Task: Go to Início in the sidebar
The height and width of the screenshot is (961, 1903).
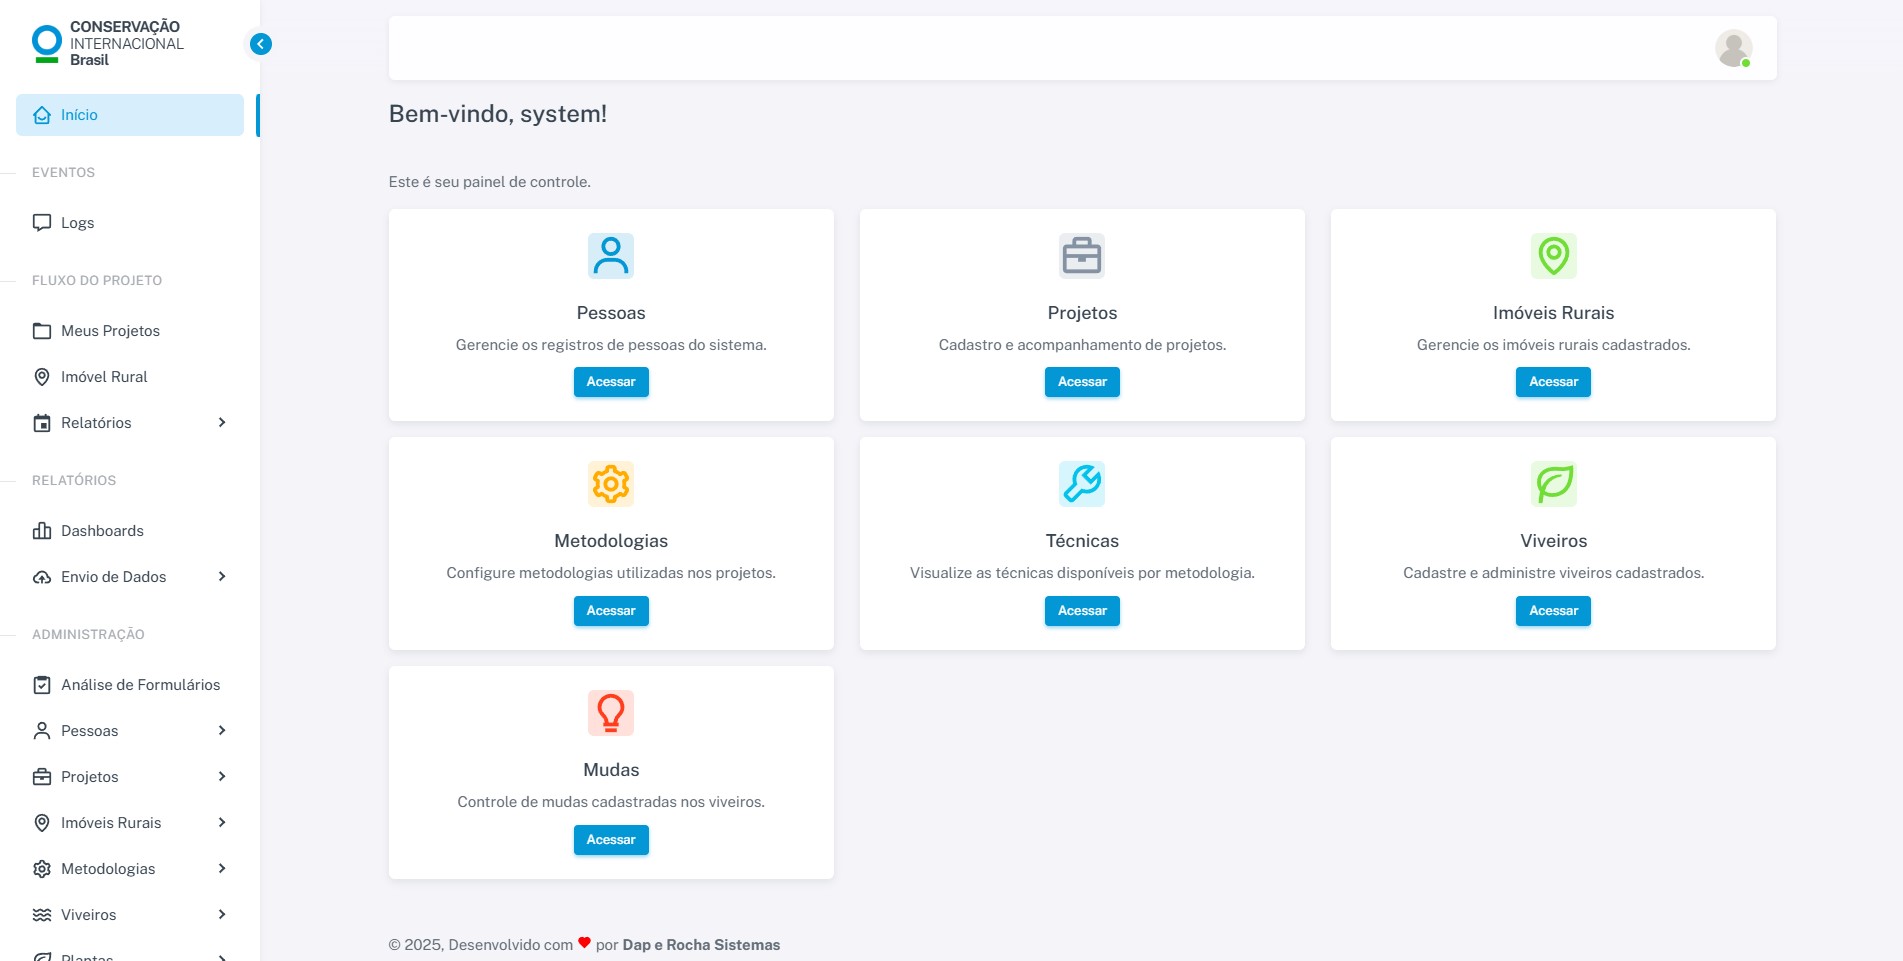Action: pyautogui.click(x=130, y=115)
